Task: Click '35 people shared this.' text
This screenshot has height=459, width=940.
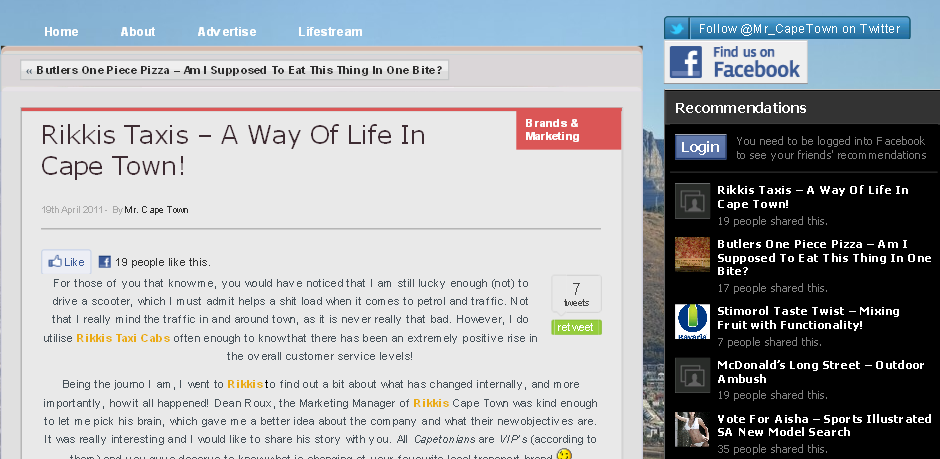Action: (x=772, y=449)
